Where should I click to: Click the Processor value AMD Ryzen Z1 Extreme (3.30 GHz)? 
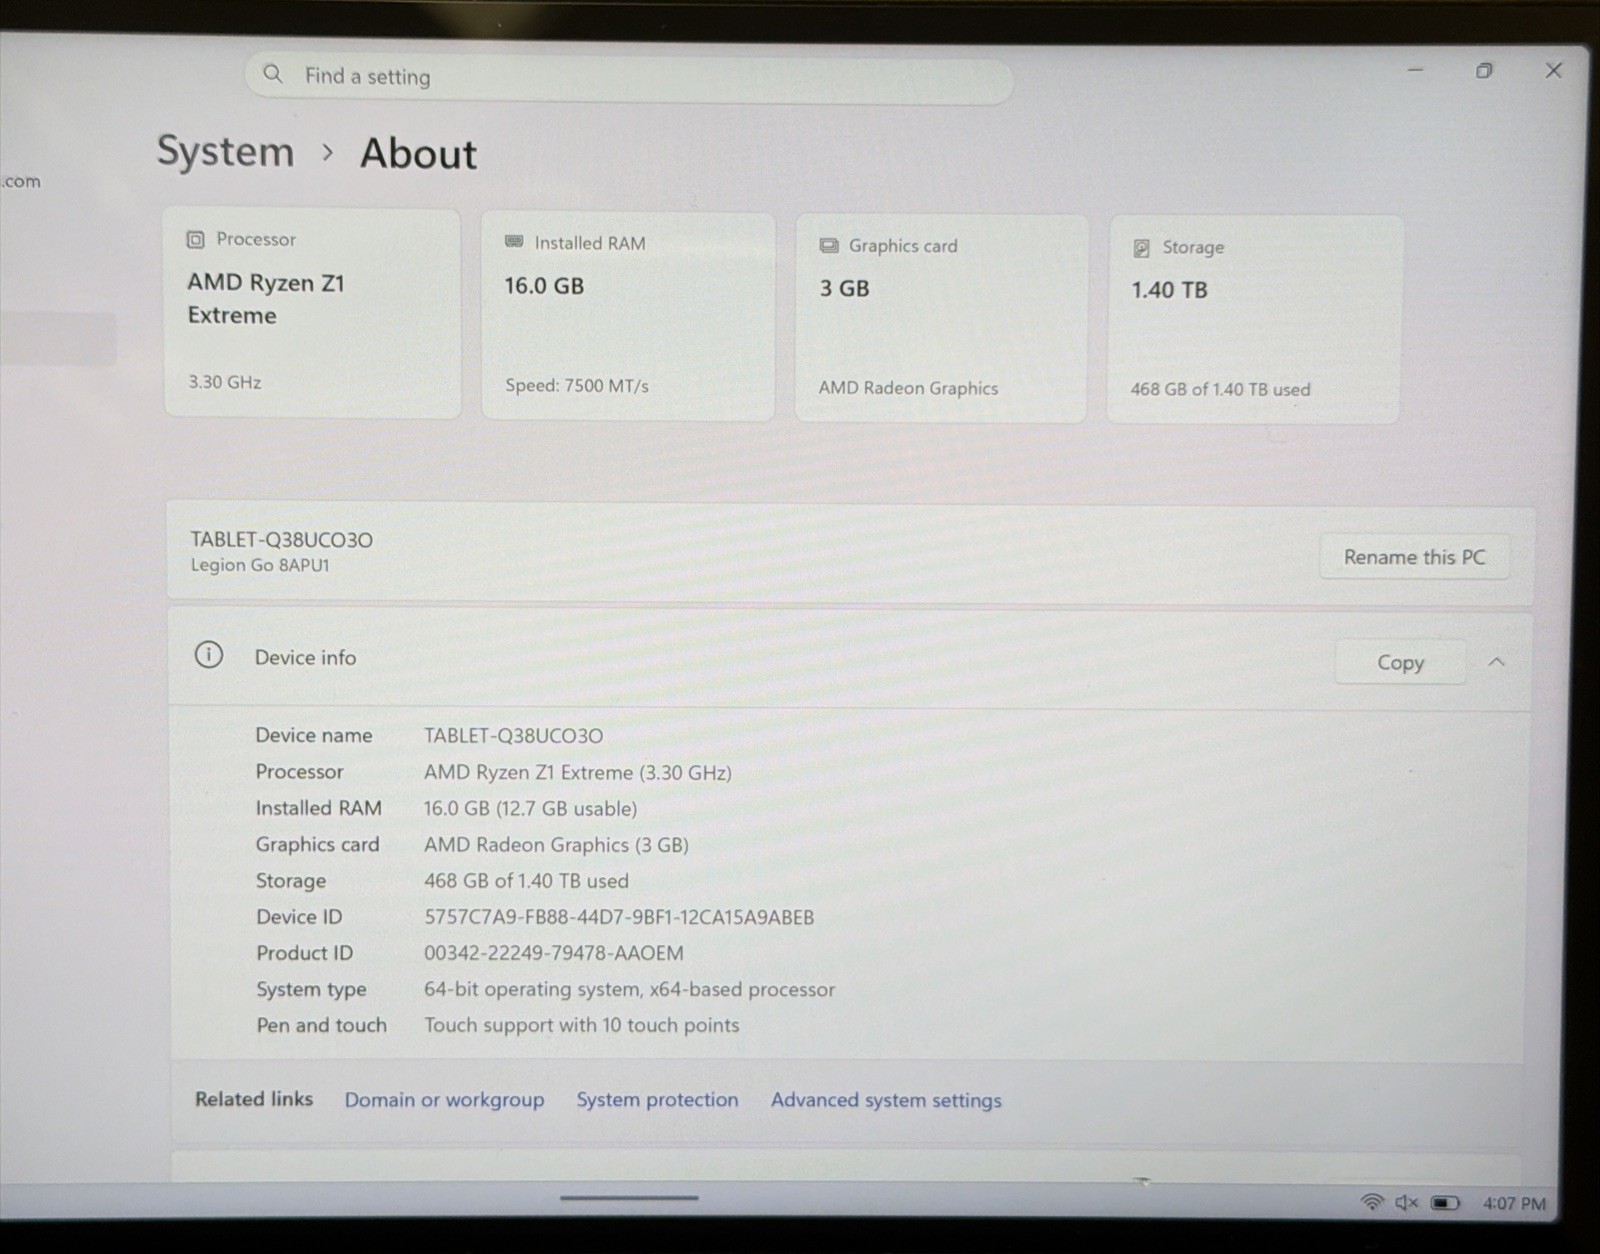tap(578, 772)
